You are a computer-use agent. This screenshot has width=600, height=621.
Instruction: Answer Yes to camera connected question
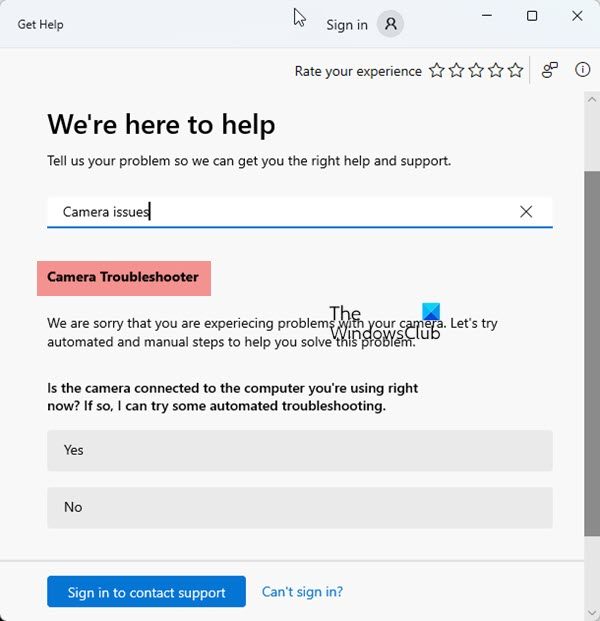(300, 450)
